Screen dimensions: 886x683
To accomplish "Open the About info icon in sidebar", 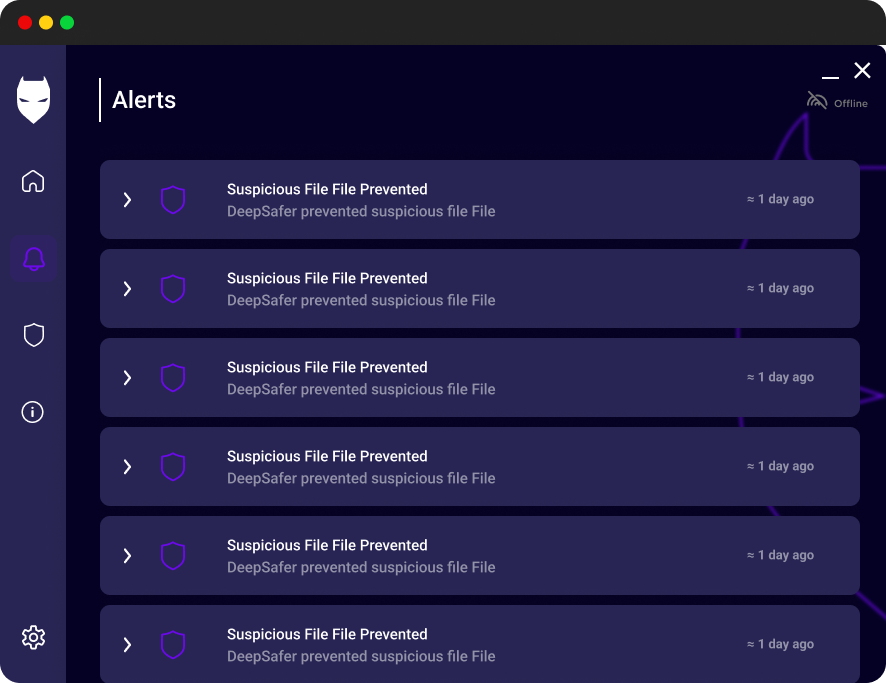I will pos(33,412).
